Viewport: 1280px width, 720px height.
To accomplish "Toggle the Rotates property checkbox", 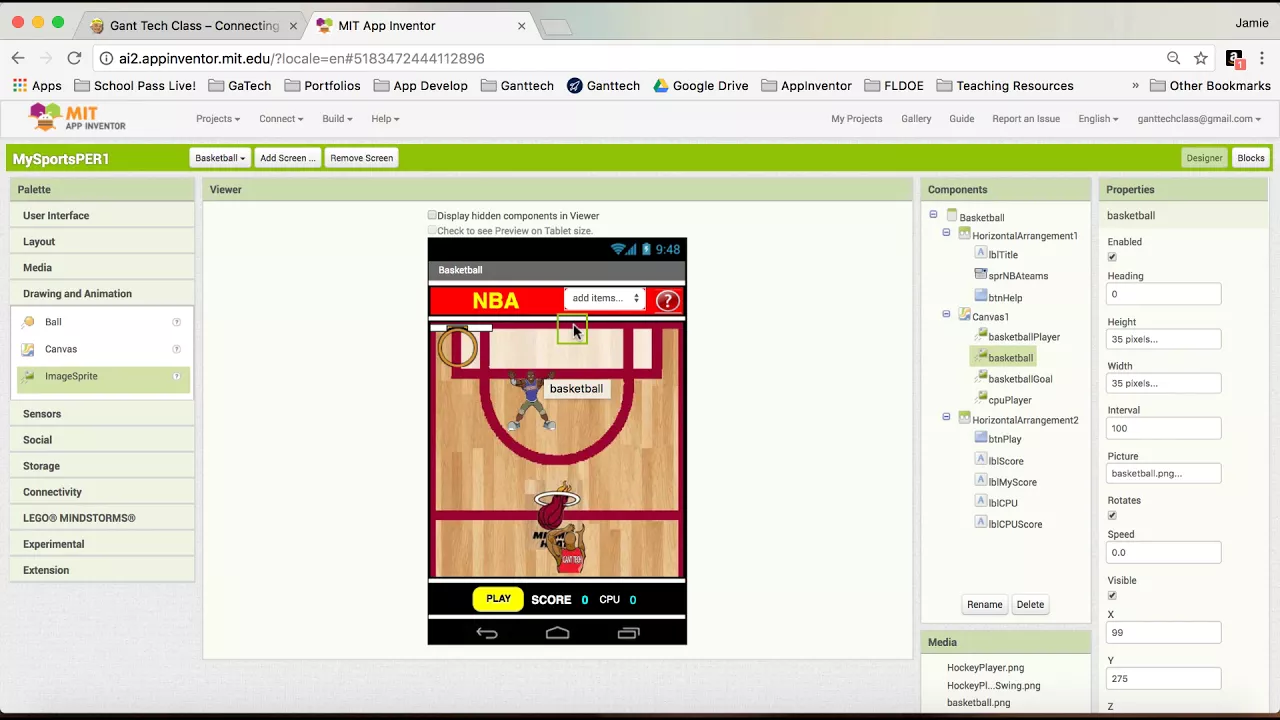I will click(x=1112, y=516).
